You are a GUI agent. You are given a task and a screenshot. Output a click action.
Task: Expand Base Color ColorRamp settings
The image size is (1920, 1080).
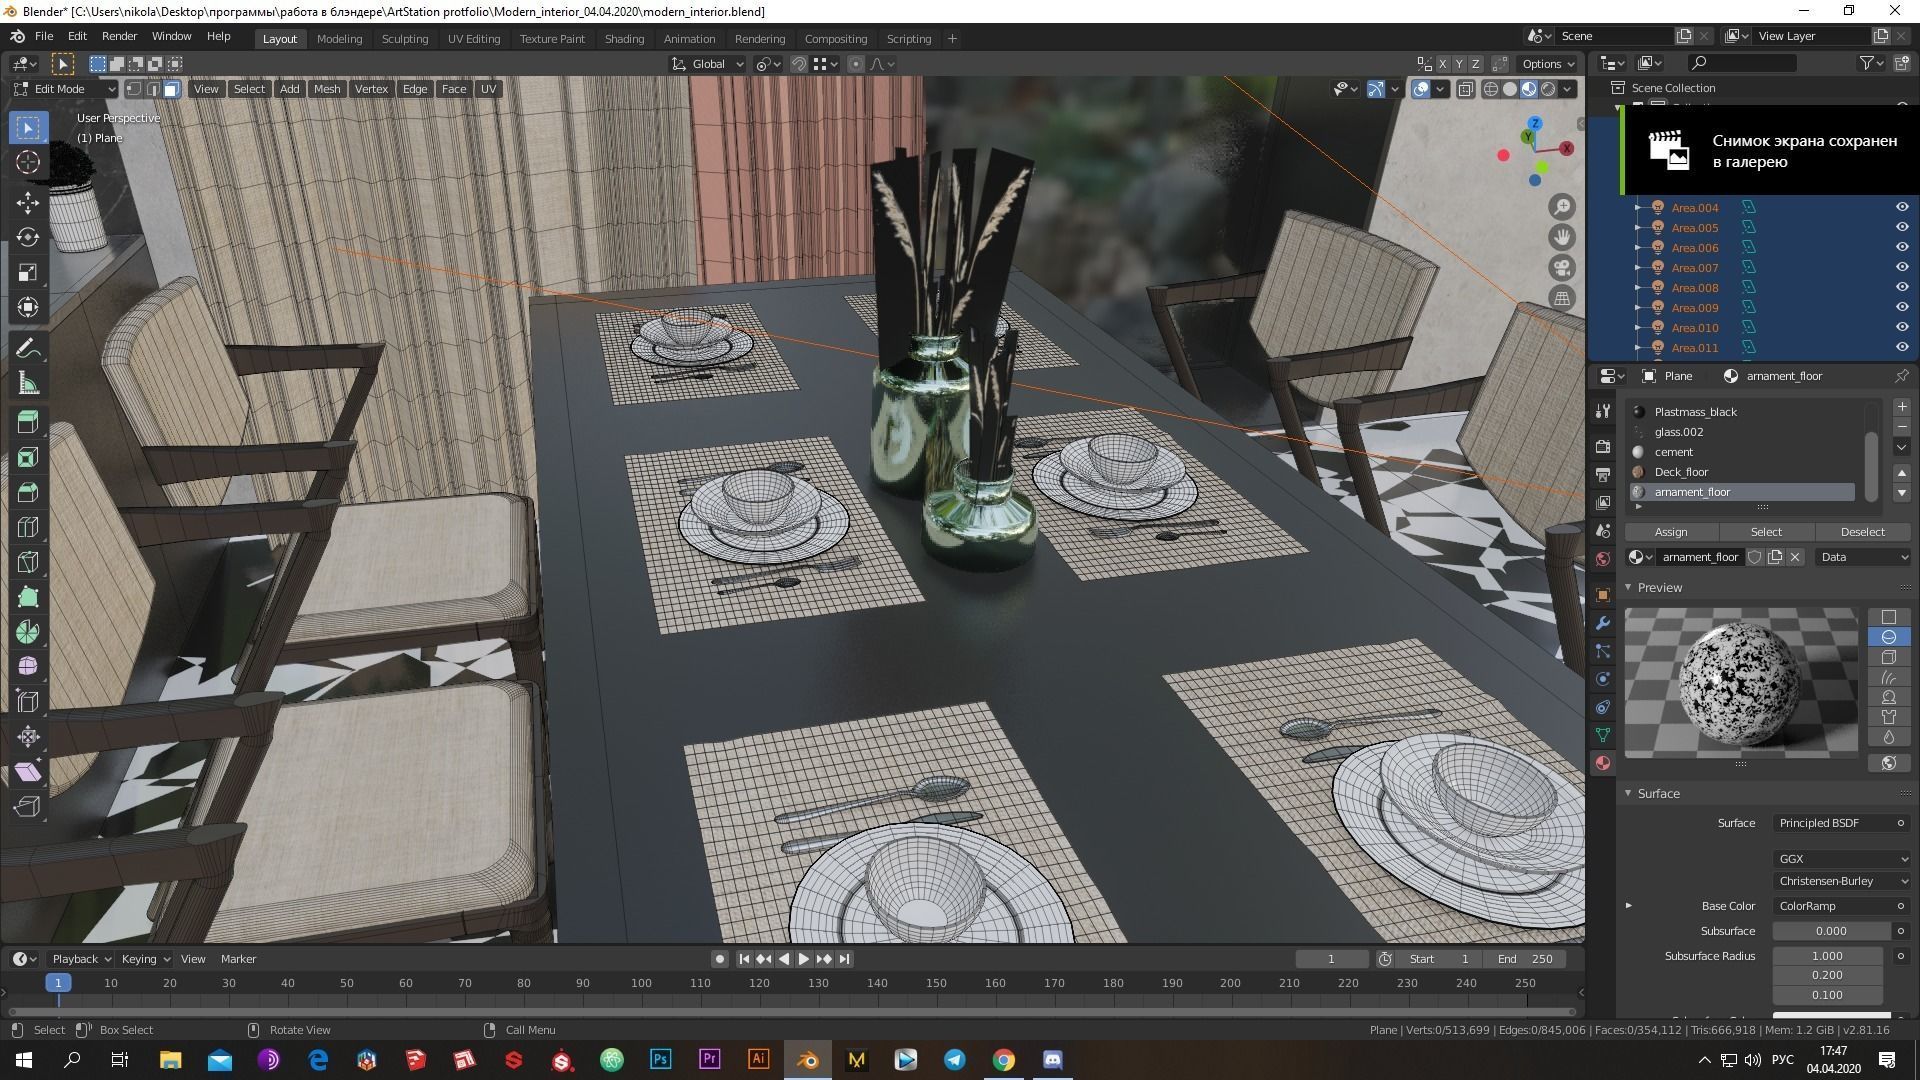1629,906
